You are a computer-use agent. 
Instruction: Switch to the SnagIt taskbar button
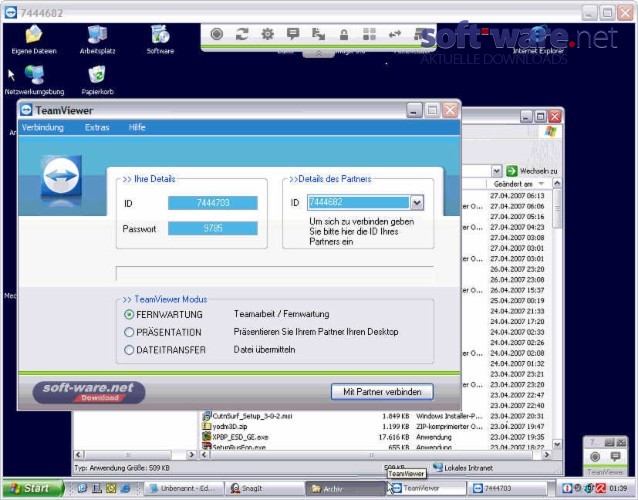tap(265, 489)
